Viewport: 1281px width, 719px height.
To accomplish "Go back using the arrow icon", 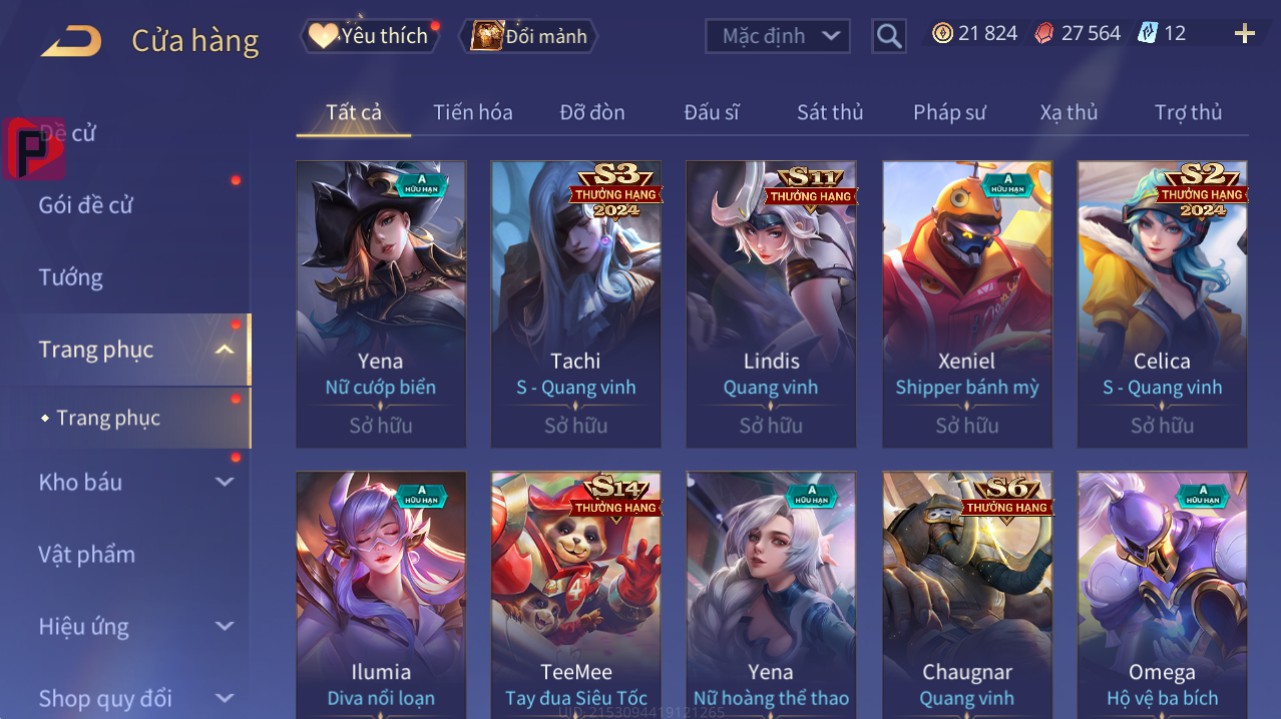I will [71, 40].
